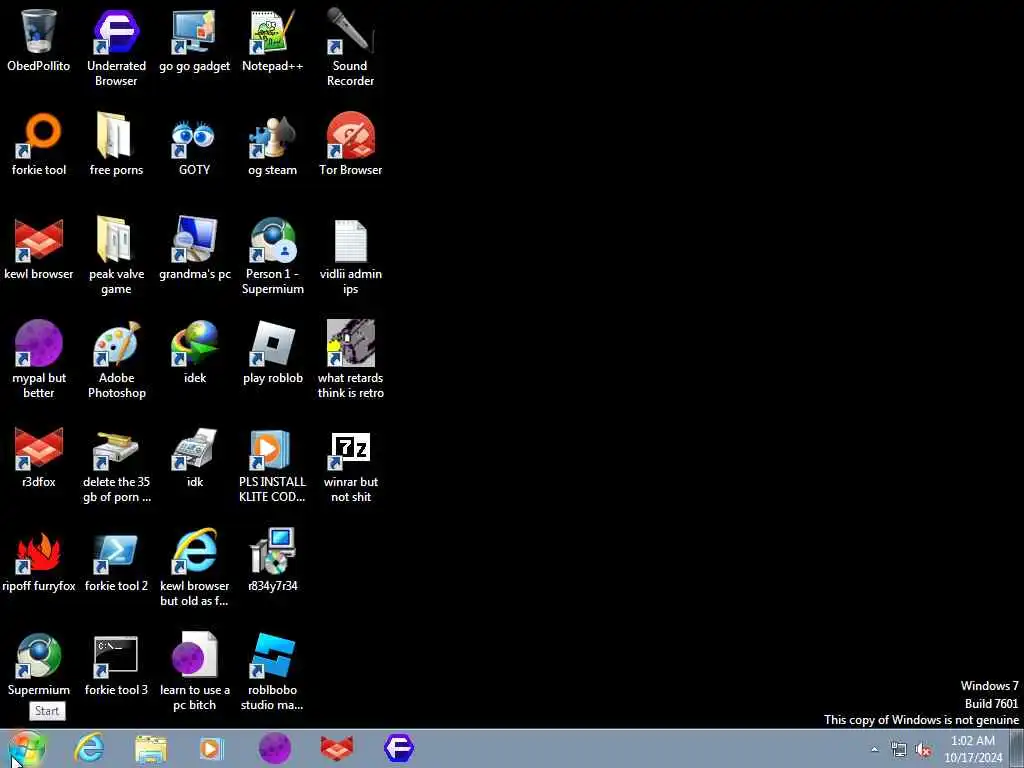Open the r834y7r34 installer icon
The image size is (1024, 768).
coord(272,560)
